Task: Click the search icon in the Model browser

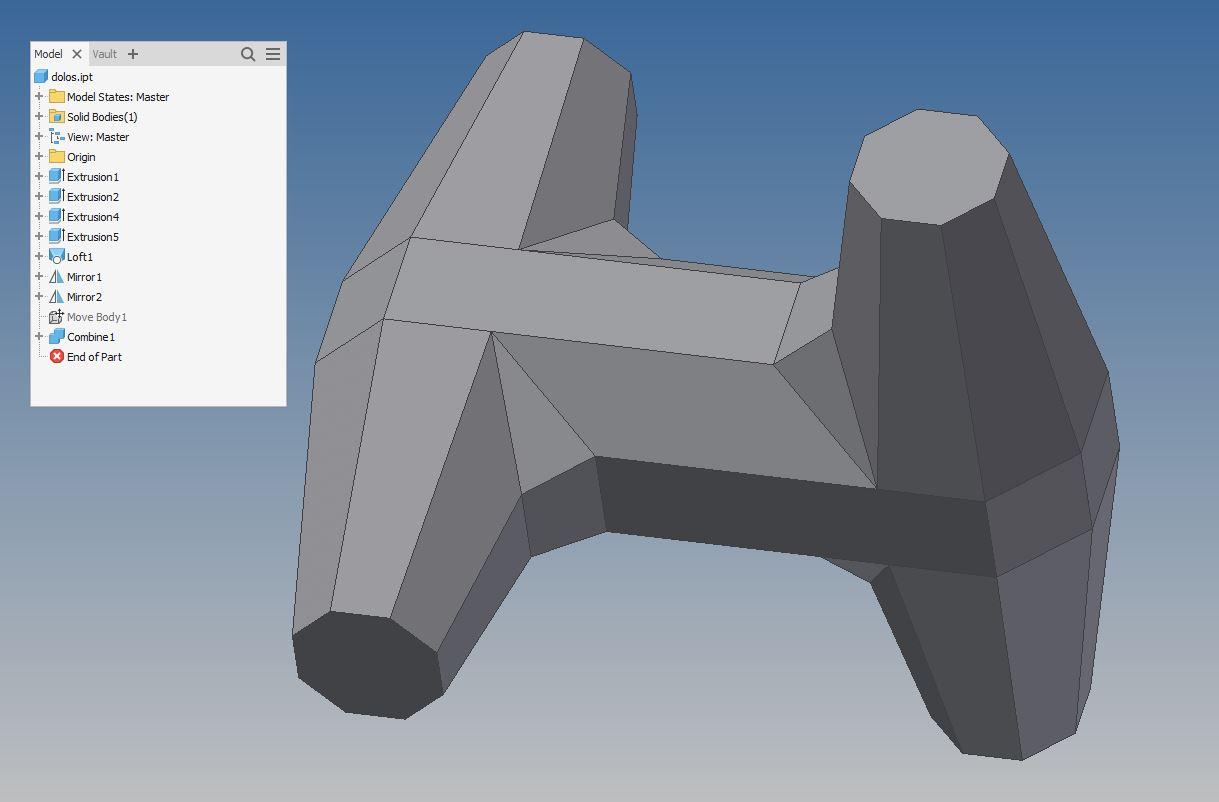Action: pyautogui.click(x=248, y=54)
